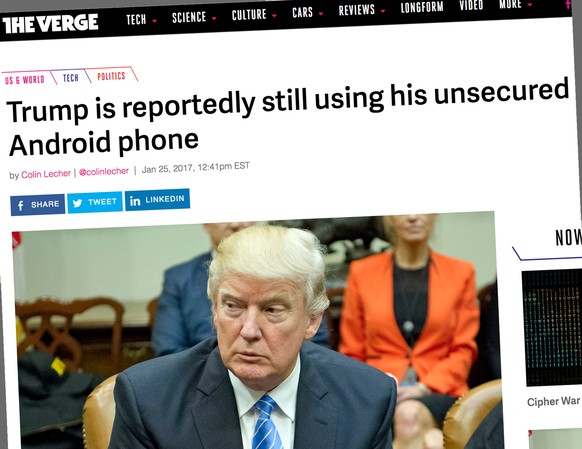Image resolution: width=582 pixels, height=449 pixels.
Task: Expand the Culture menu dropdown arrow
Action: 274,16
